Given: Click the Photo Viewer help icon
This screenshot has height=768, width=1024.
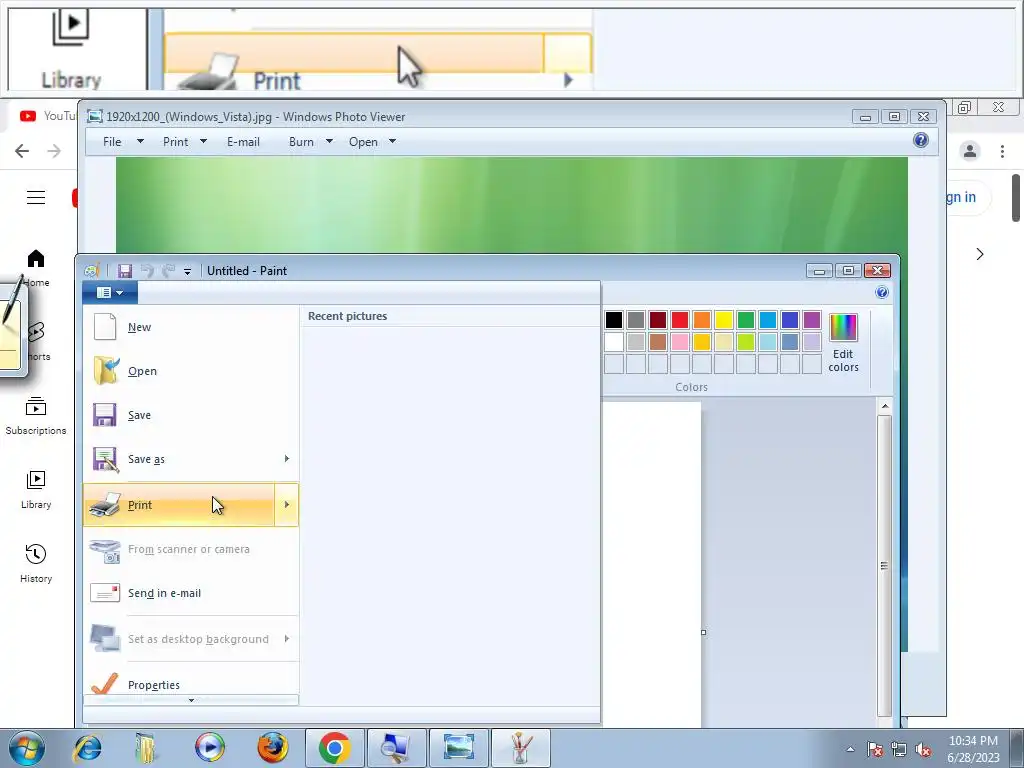Looking at the screenshot, I should click(x=921, y=140).
